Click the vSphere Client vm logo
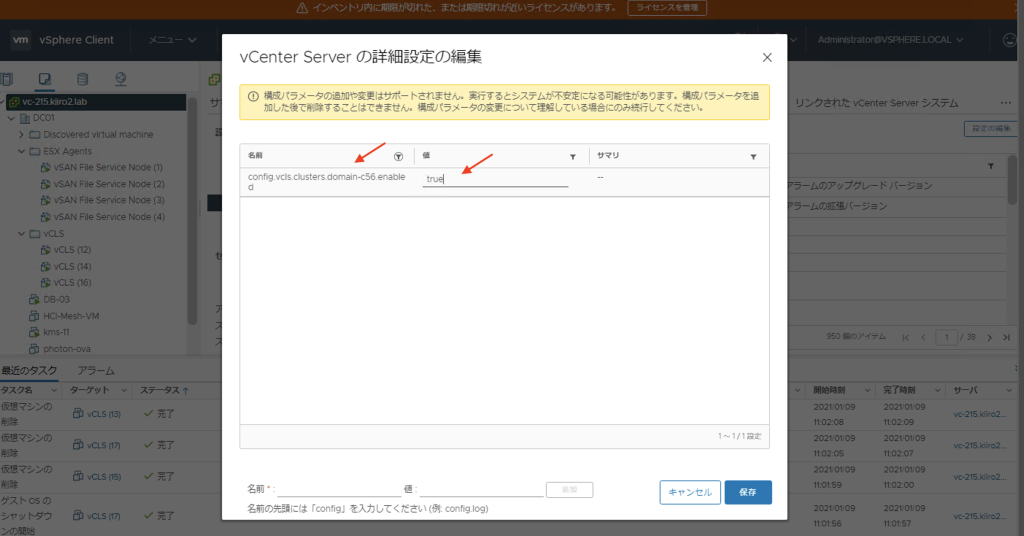 (x=21, y=40)
